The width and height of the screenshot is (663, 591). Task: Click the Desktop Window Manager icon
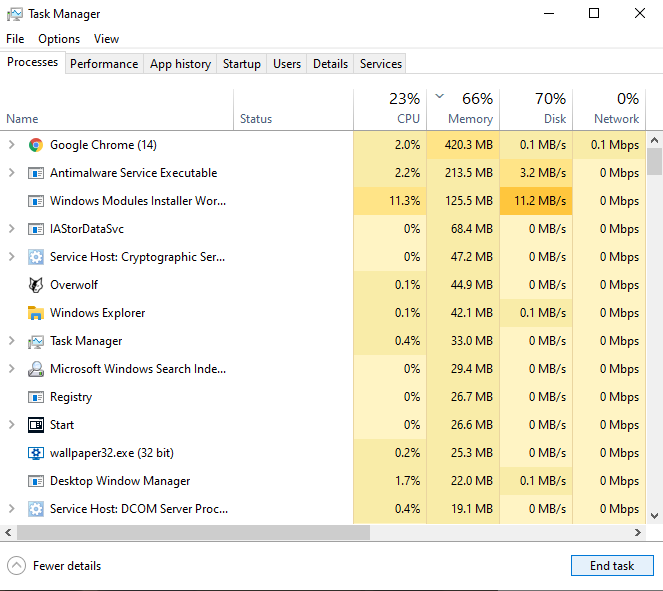pyautogui.click(x=36, y=481)
